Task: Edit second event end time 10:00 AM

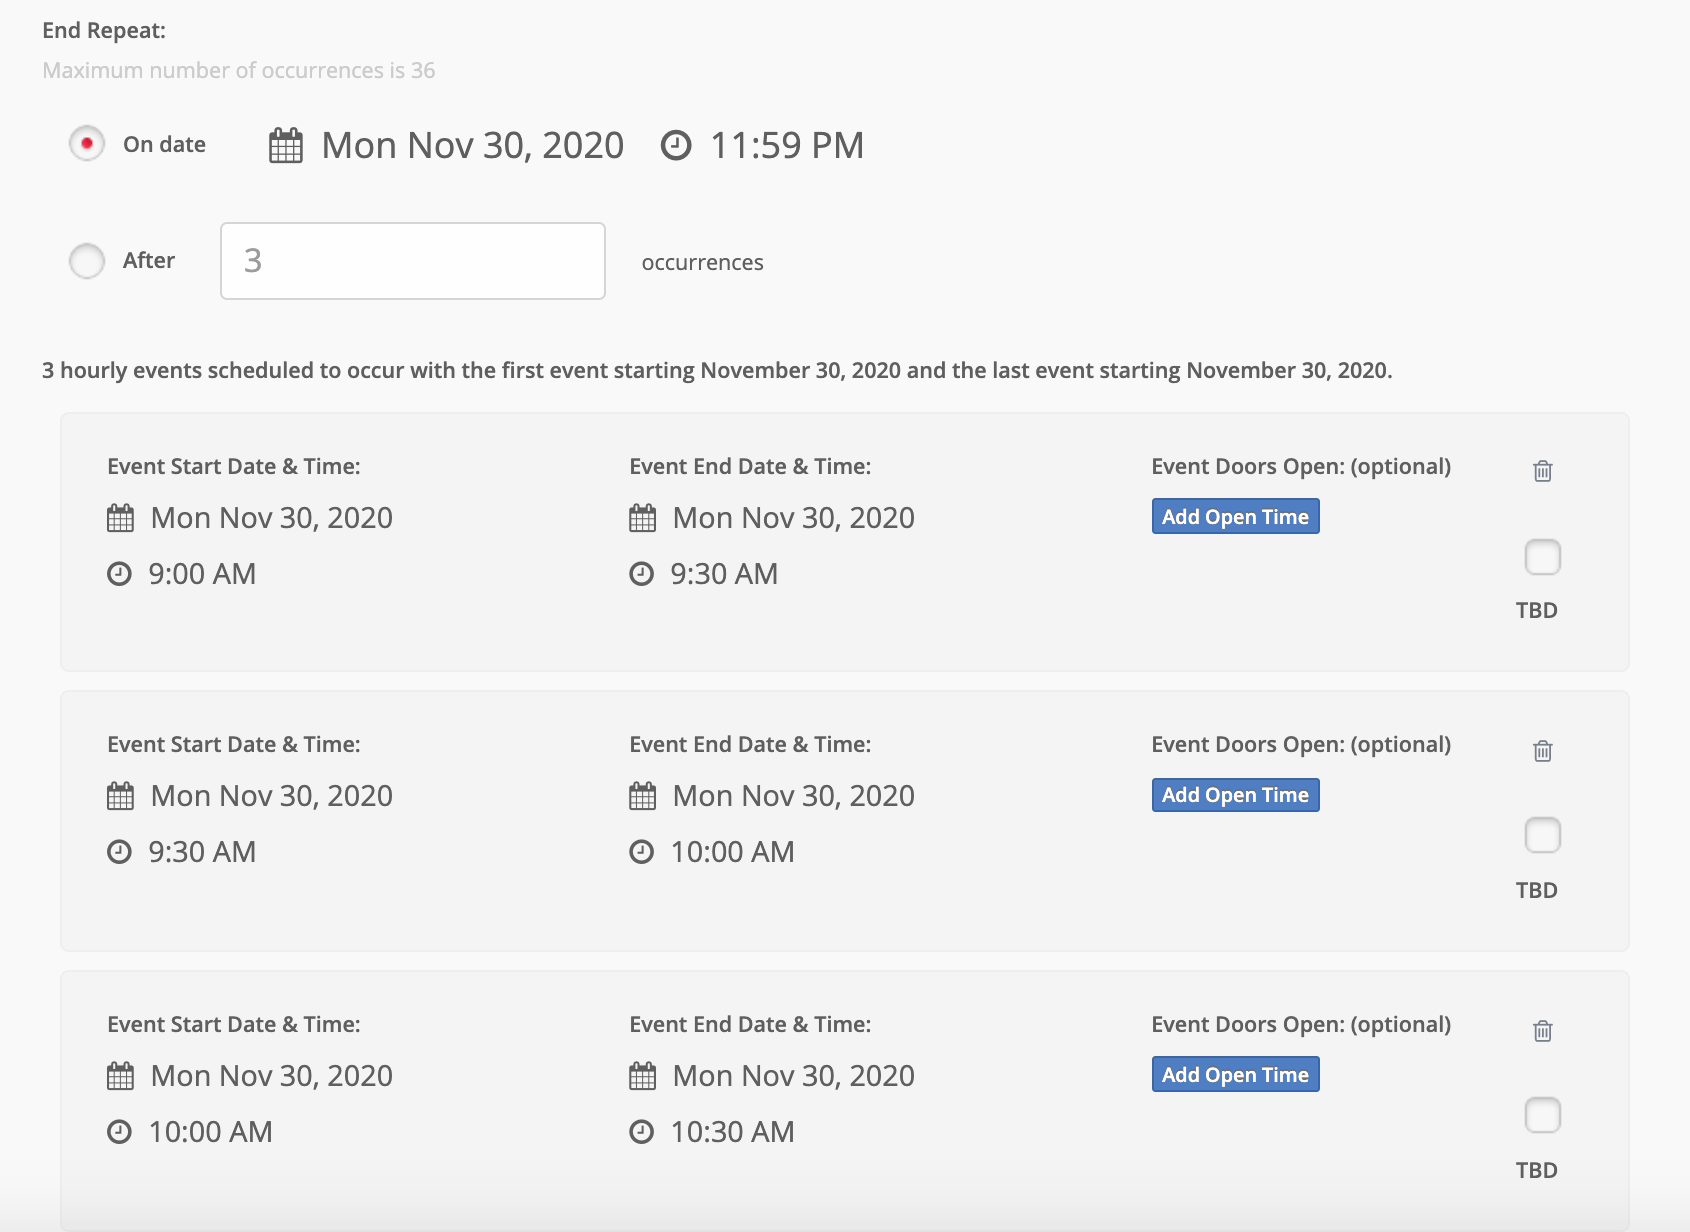Action: click(x=733, y=852)
